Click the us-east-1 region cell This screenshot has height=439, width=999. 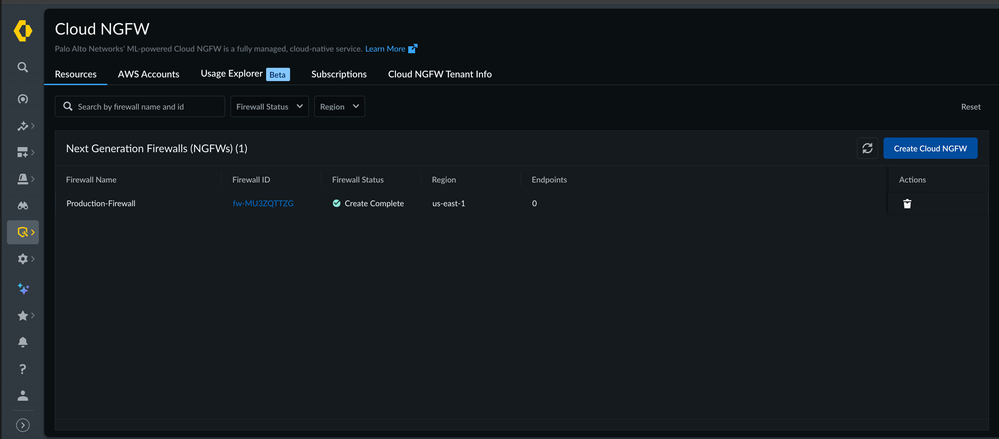pos(449,204)
